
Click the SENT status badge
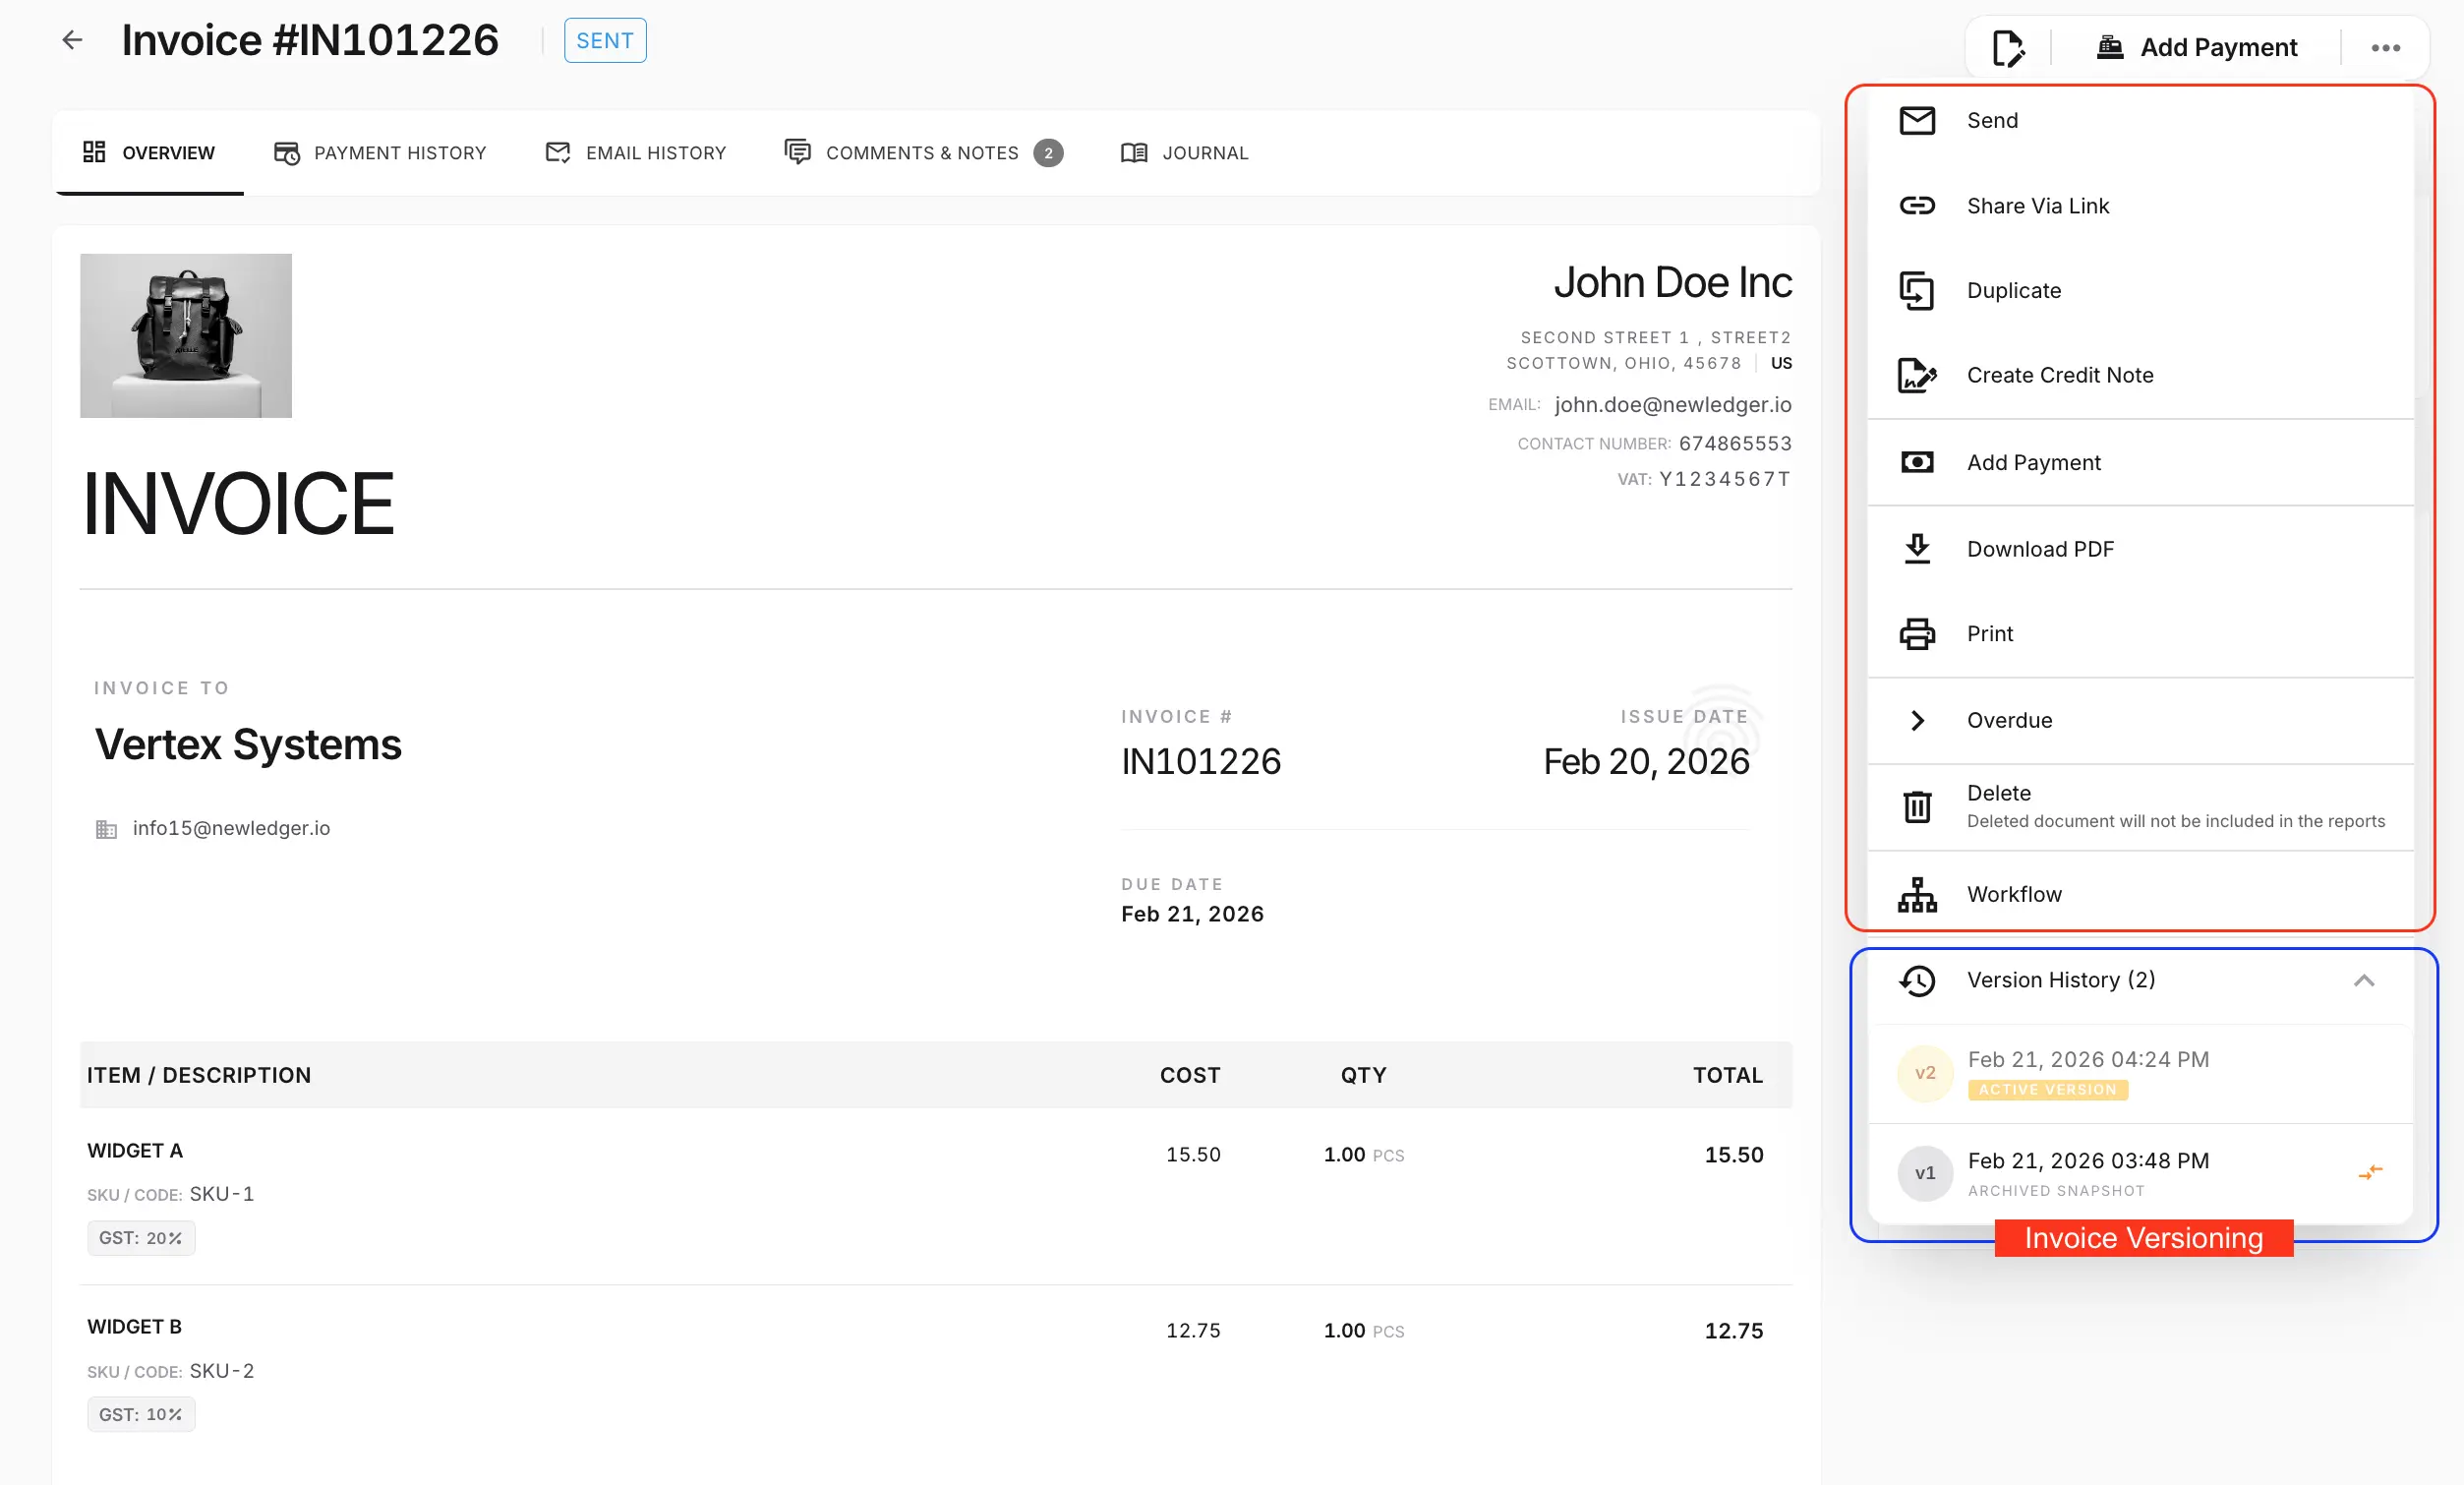point(604,40)
